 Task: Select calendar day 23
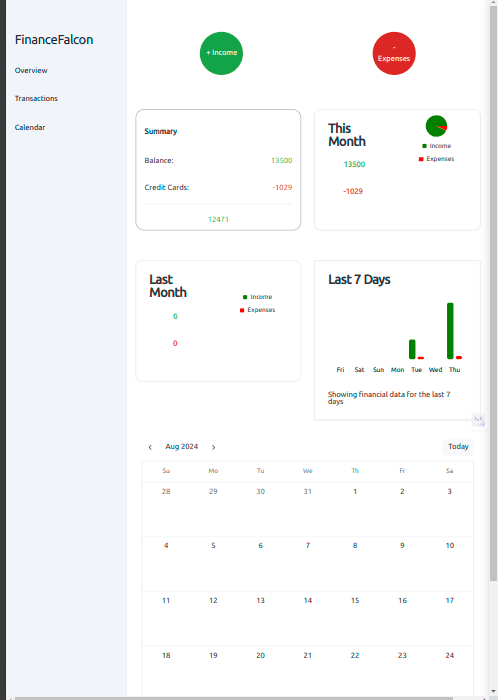(x=403, y=655)
